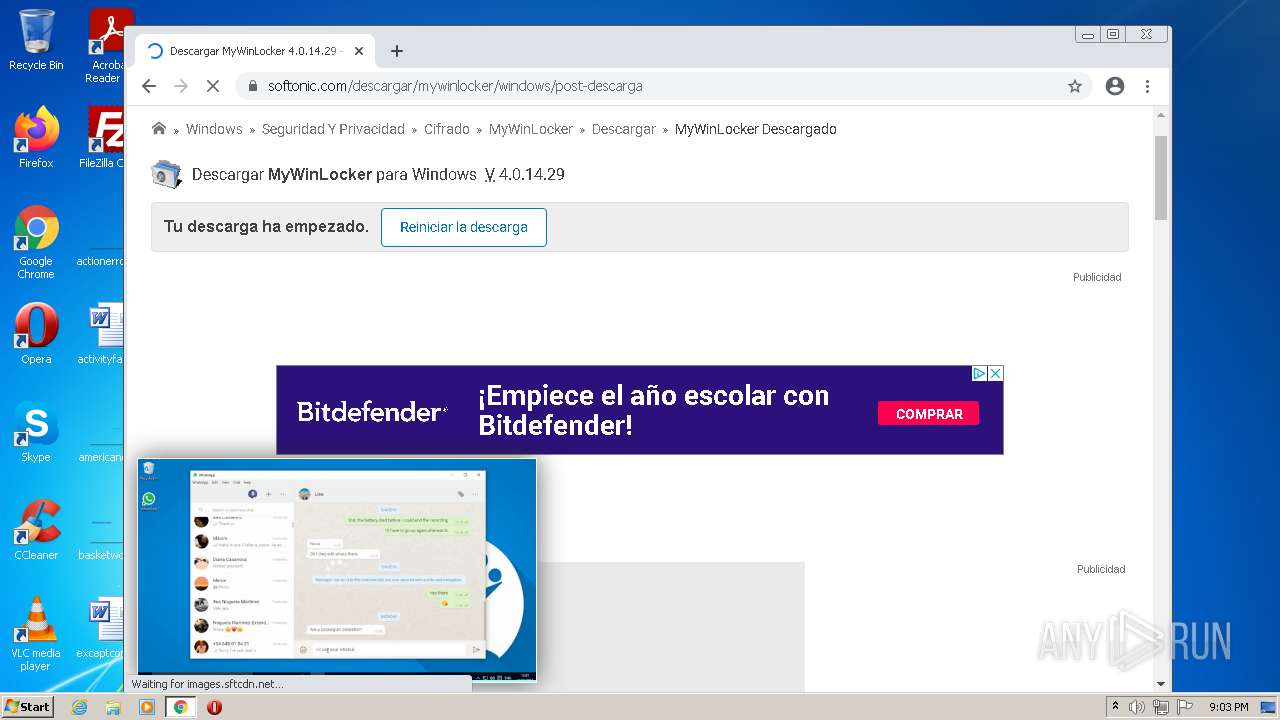Open Firefox desktop shortcut
Image resolution: width=1280 pixels, height=720 pixels.
pyautogui.click(x=36, y=138)
